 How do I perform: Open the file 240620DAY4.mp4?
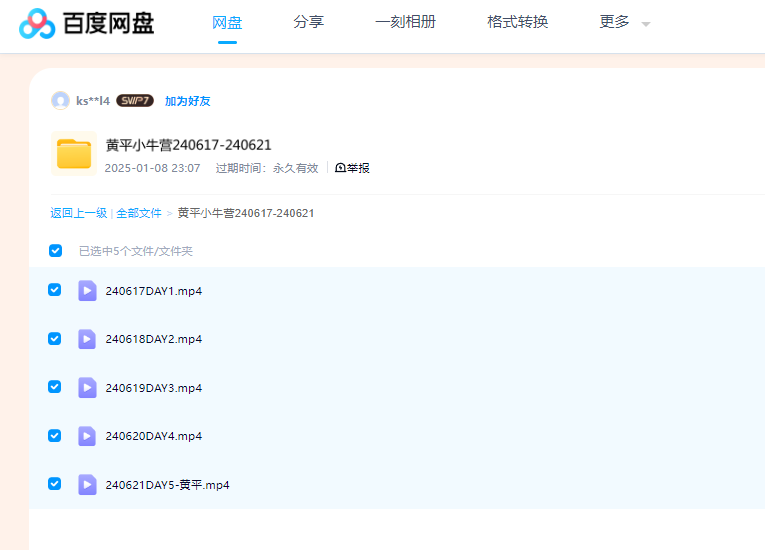(154, 436)
